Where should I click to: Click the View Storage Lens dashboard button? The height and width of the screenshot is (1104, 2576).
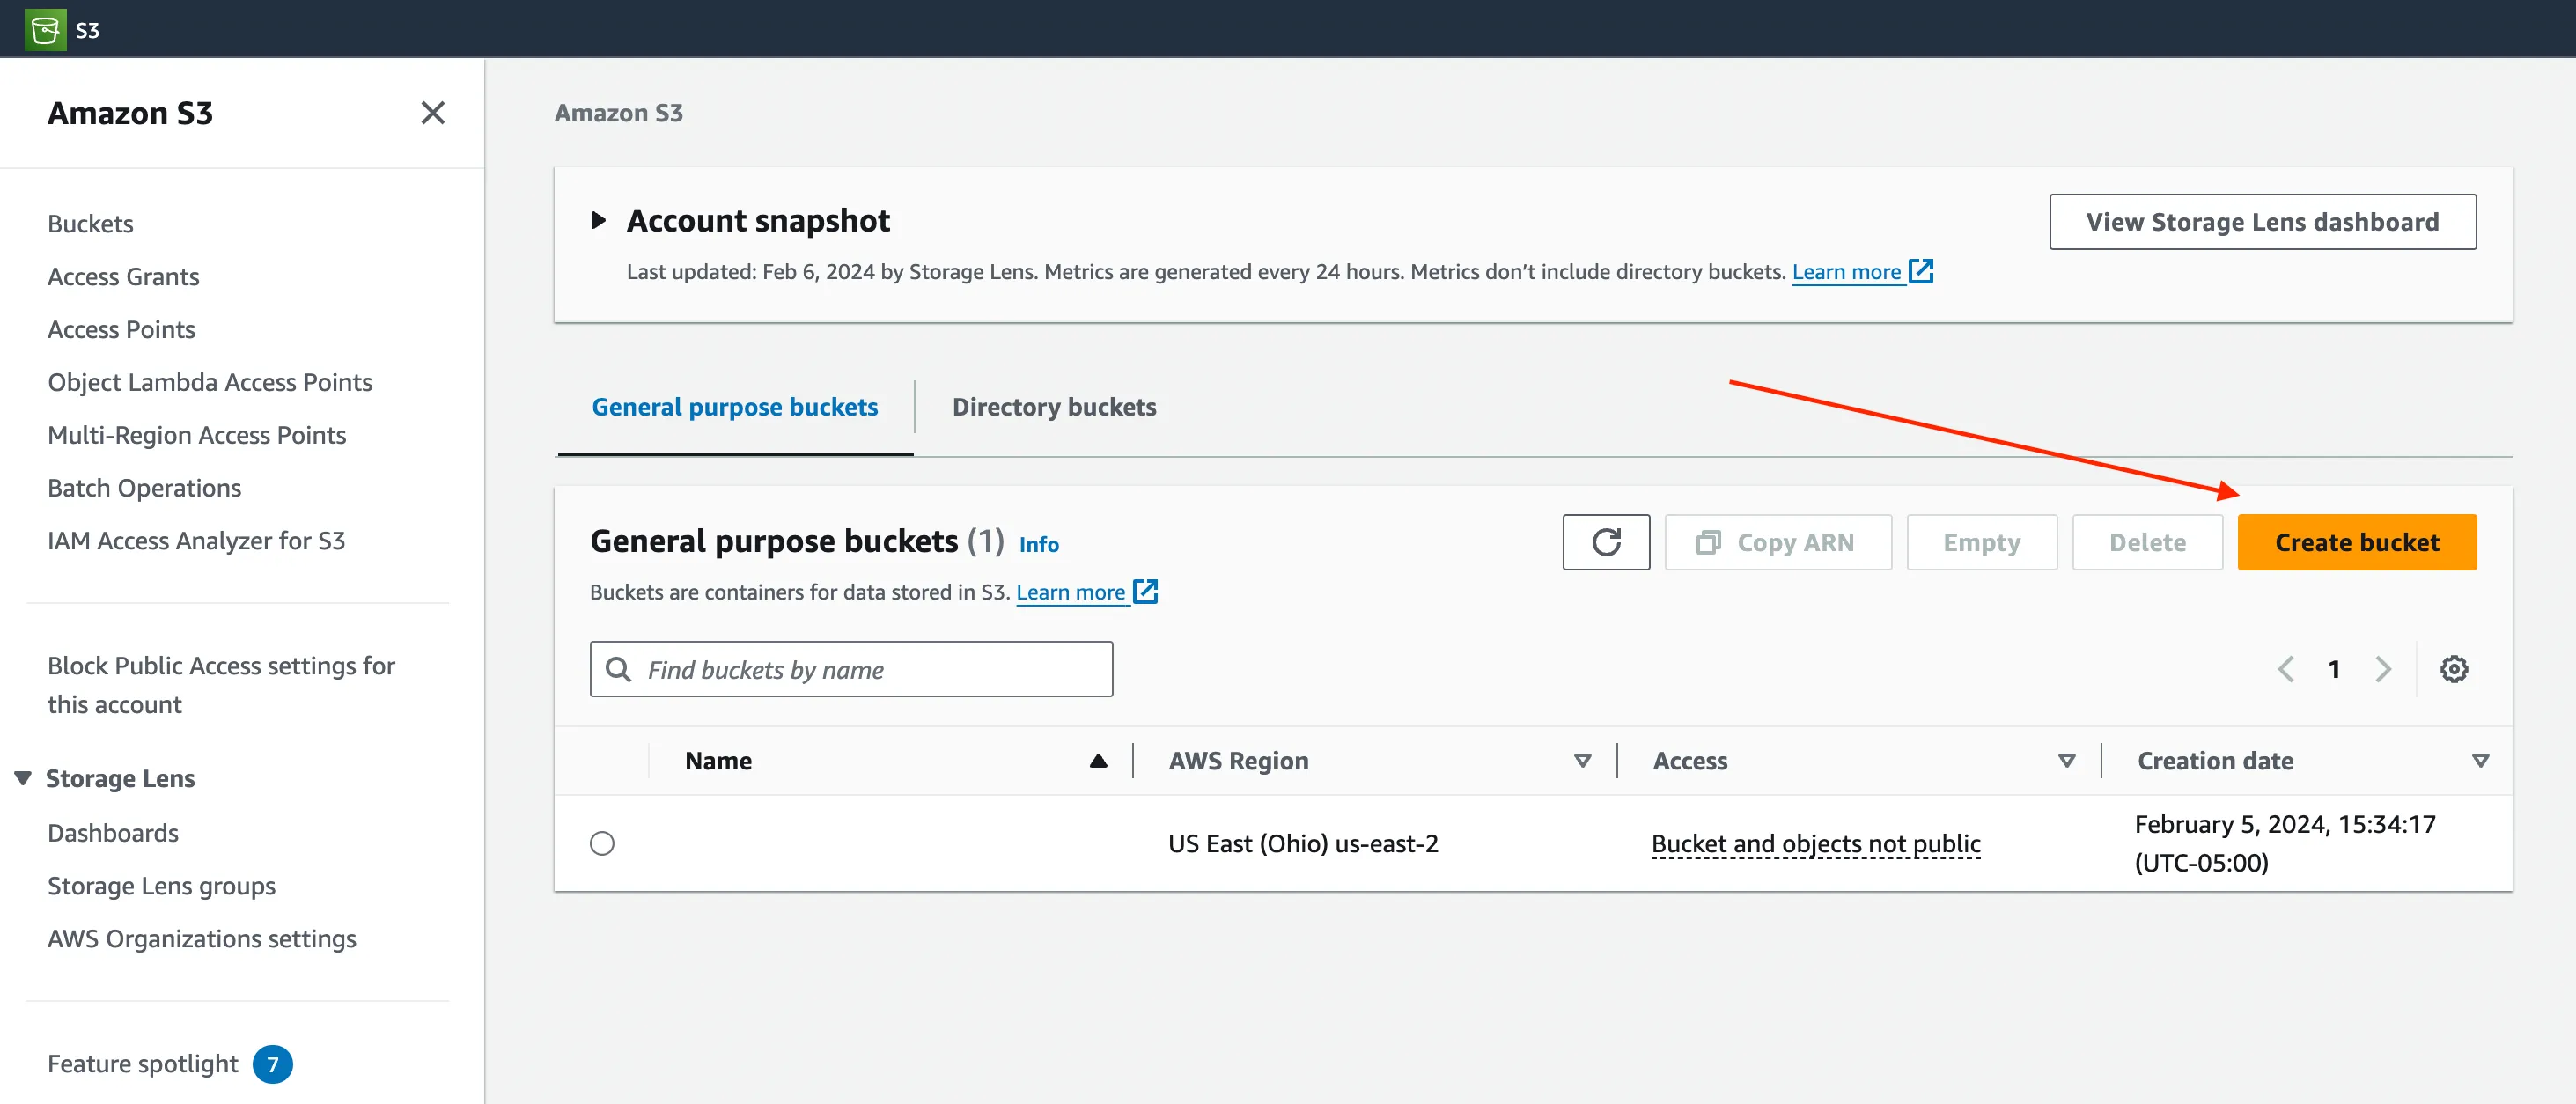coord(2261,218)
